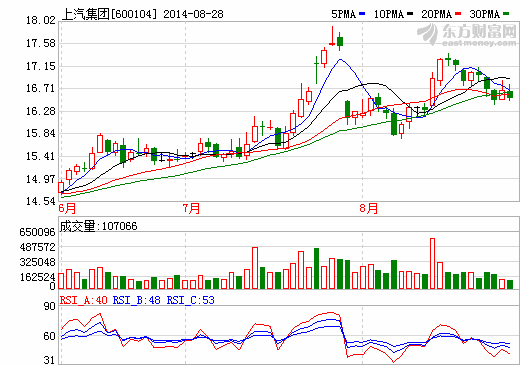Click the 8月 month axis label
The height and width of the screenshot is (365, 520).
(369, 208)
